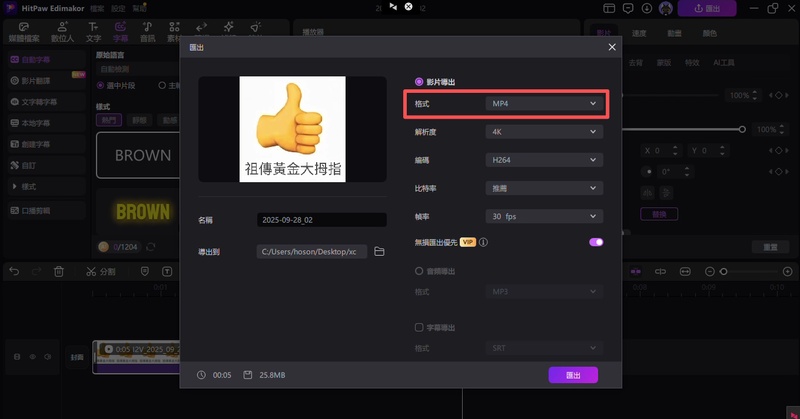
Task: Click the folder icon beside export path
Action: [379, 251]
